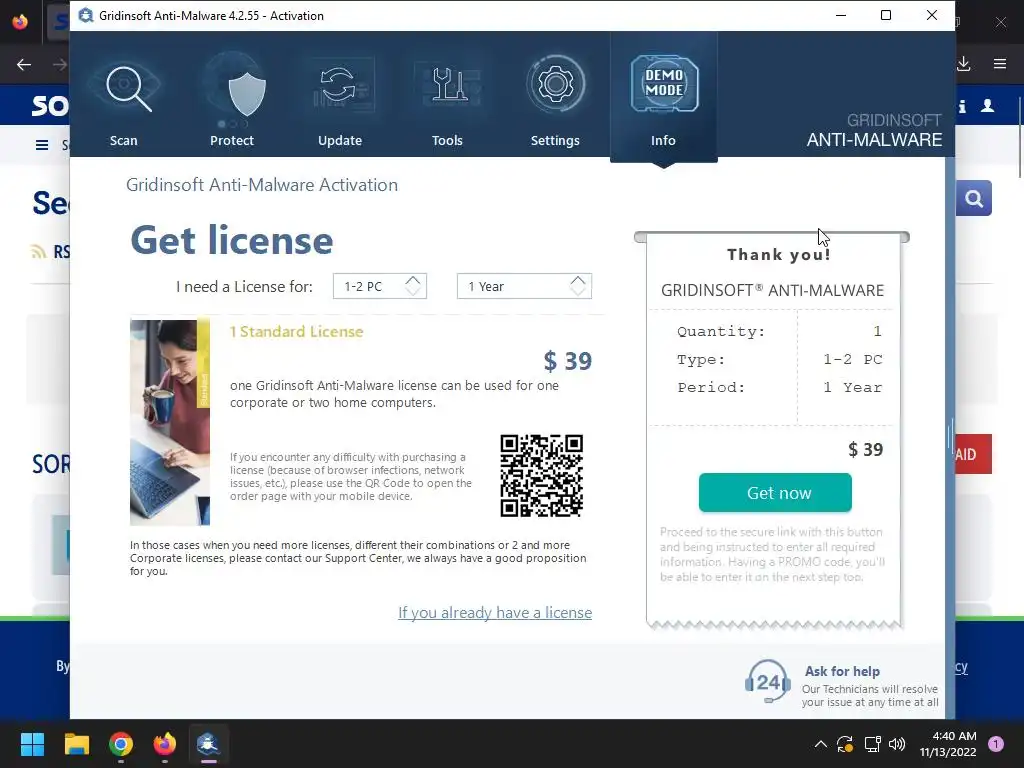Select the Scan tab label
The width and height of the screenshot is (1024, 768).
(123, 140)
